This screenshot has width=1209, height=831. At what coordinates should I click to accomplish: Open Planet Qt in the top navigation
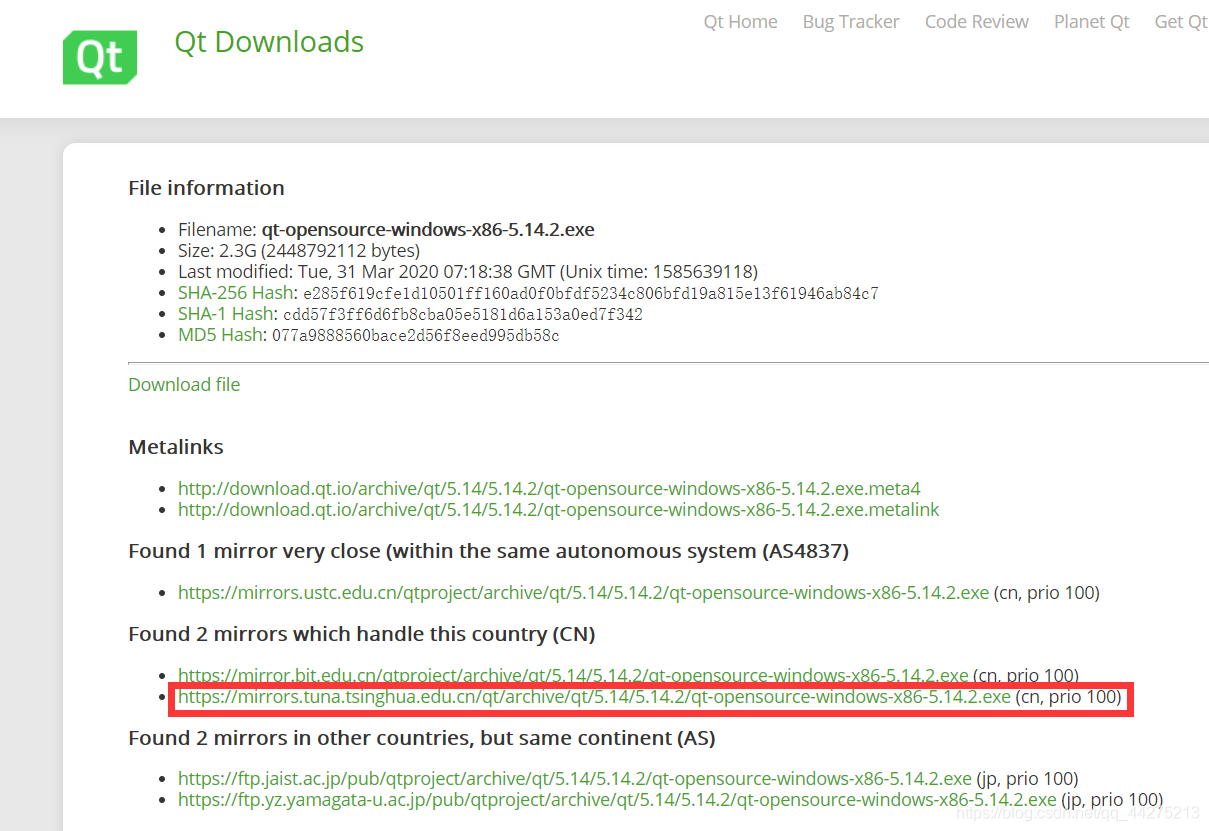[x=1092, y=22]
